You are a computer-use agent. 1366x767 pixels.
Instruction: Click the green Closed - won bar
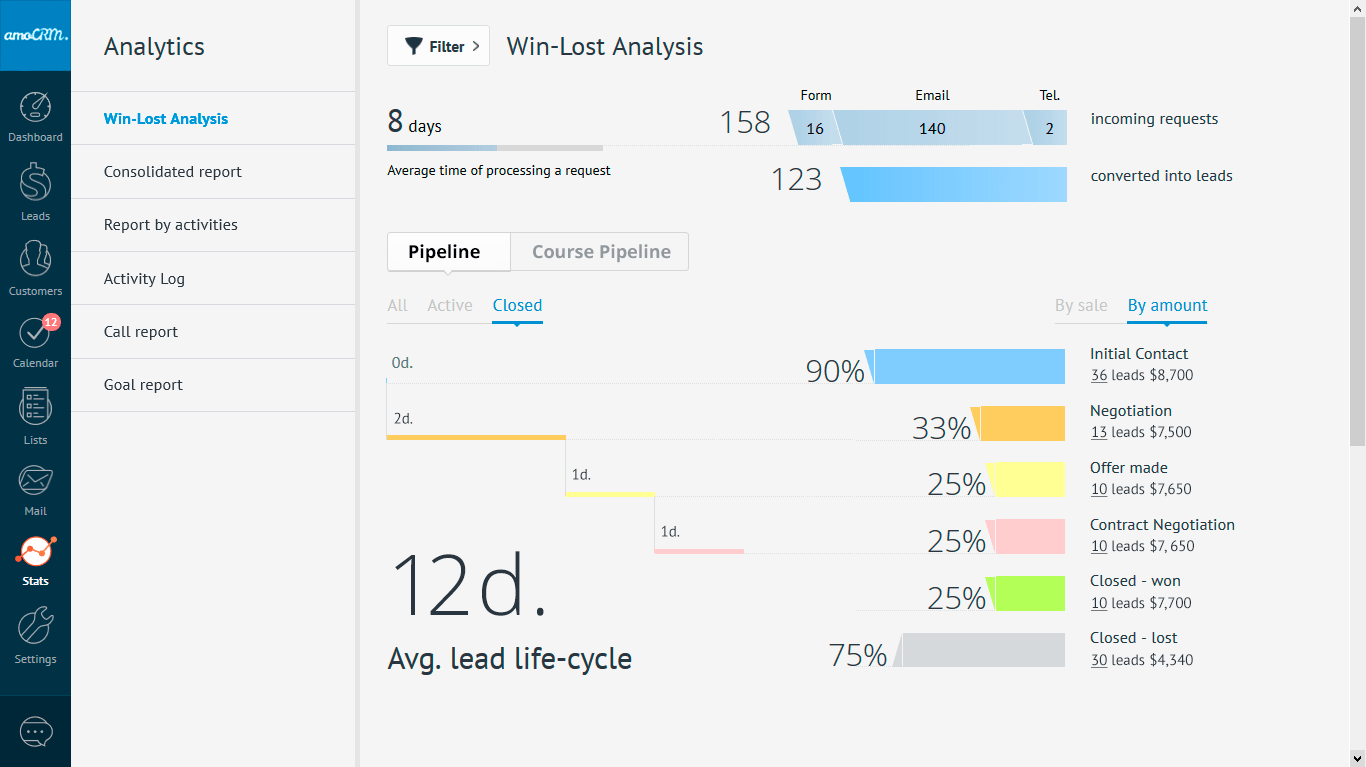click(1030, 594)
